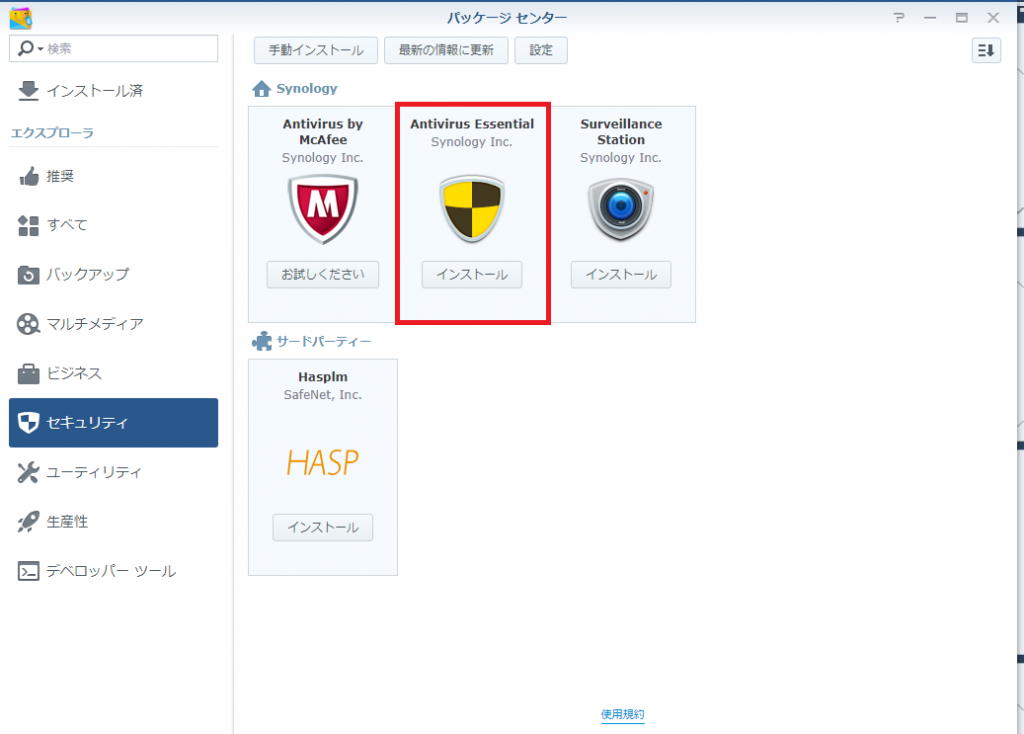The width and height of the screenshot is (1024, 734).
Task: Click the rocket icon beside 生産性
Action: pos(28,522)
